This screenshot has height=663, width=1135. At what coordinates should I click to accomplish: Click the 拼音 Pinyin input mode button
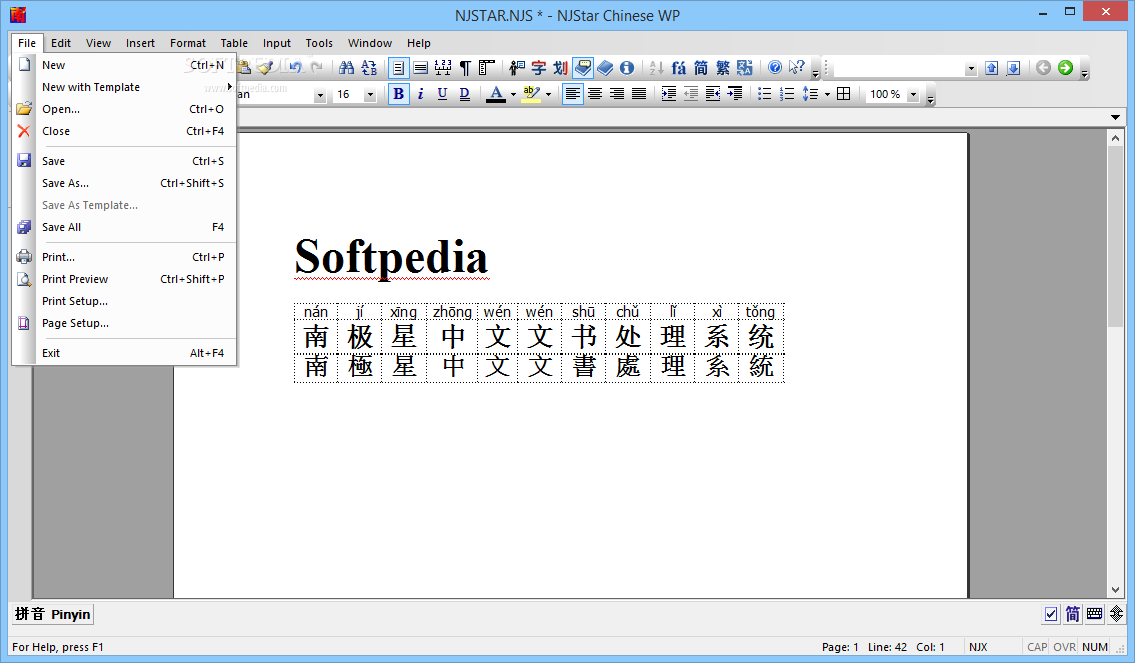point(52,615)
